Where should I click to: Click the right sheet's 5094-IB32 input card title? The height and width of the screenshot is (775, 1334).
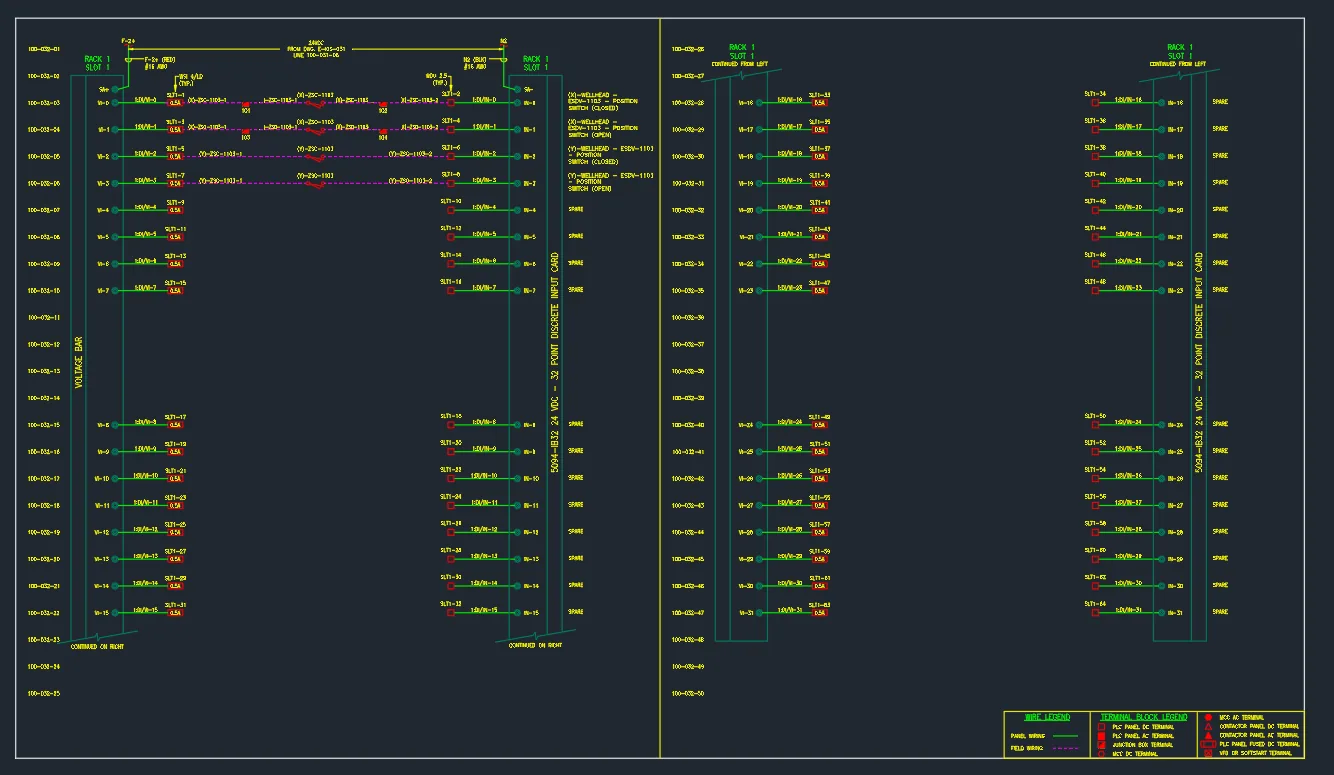1198,362
